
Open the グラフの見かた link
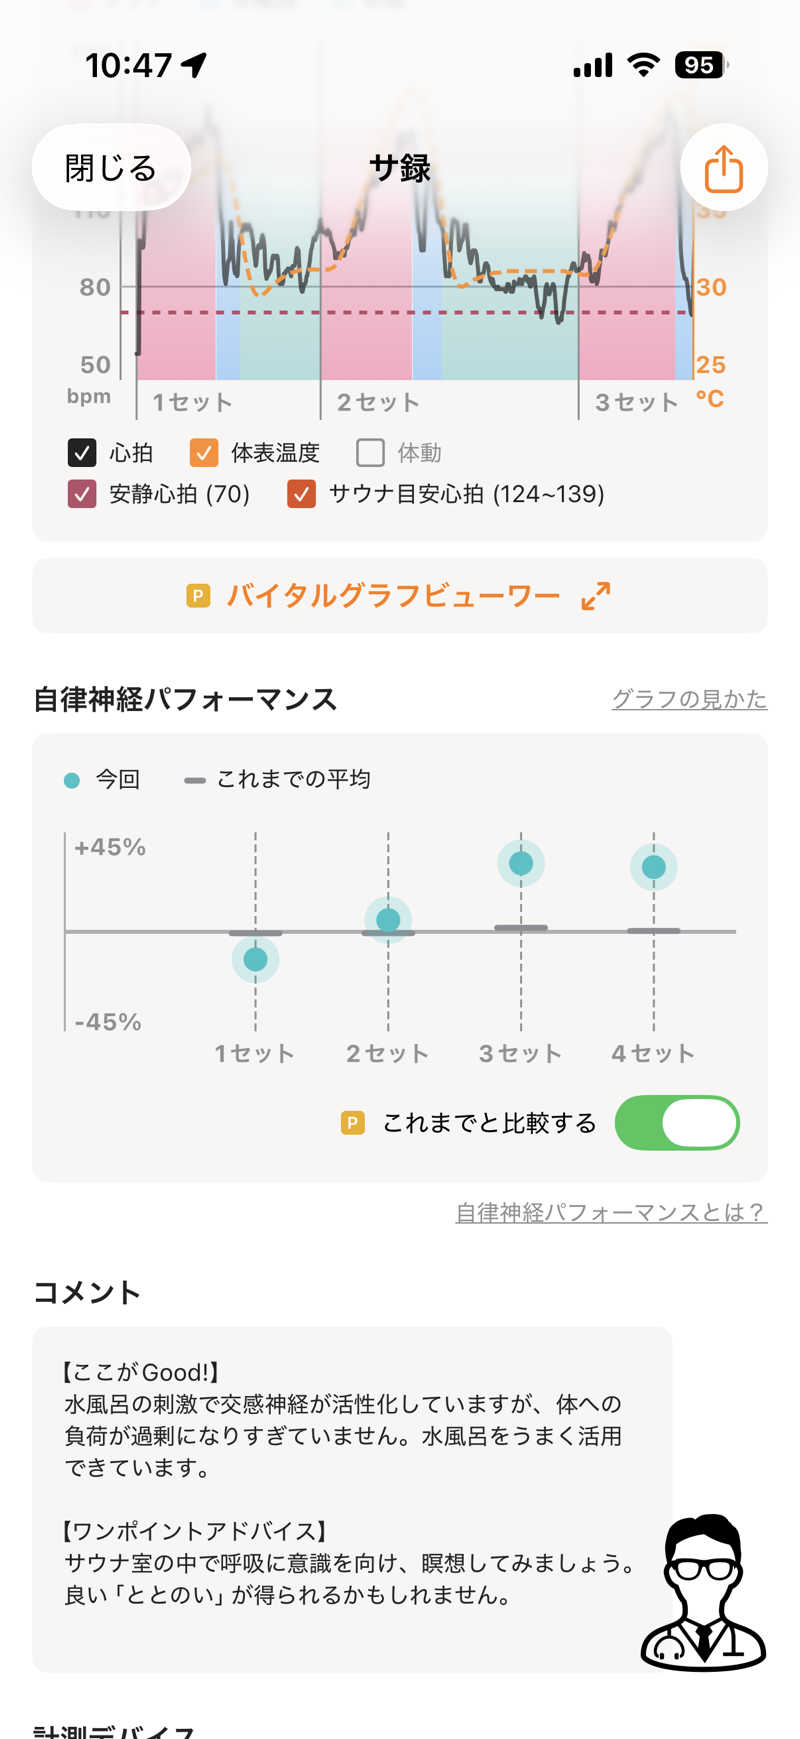click(690, 699)
